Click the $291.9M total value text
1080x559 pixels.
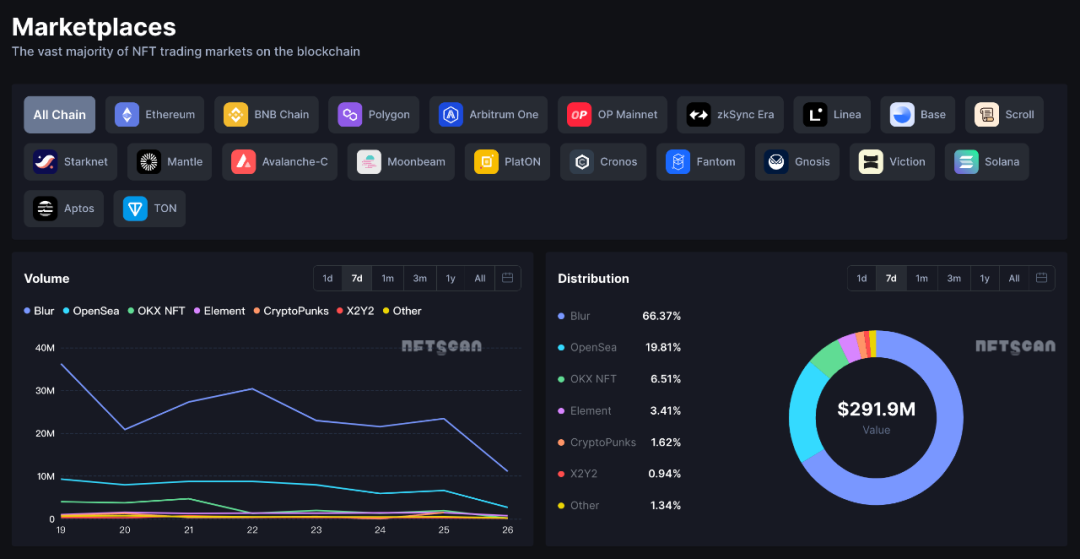click(876, 409)
